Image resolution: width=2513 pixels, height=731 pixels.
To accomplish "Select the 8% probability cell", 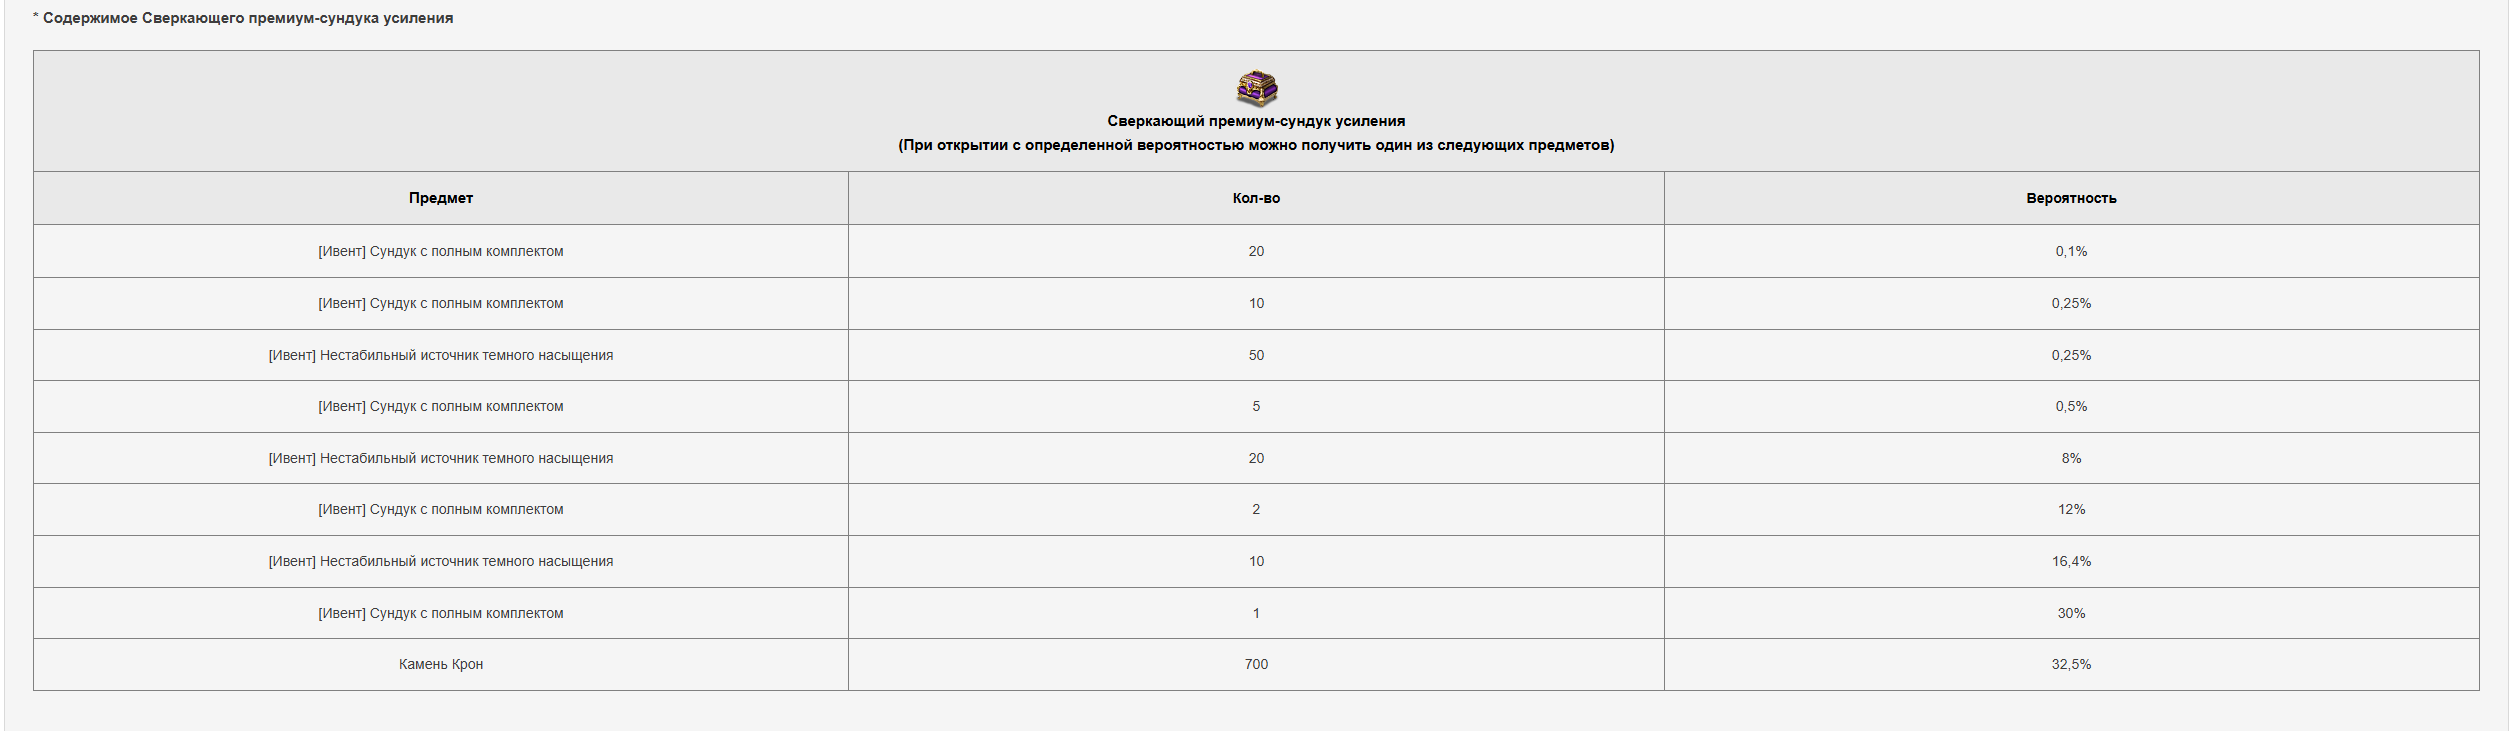I will tap(2071, 458).
